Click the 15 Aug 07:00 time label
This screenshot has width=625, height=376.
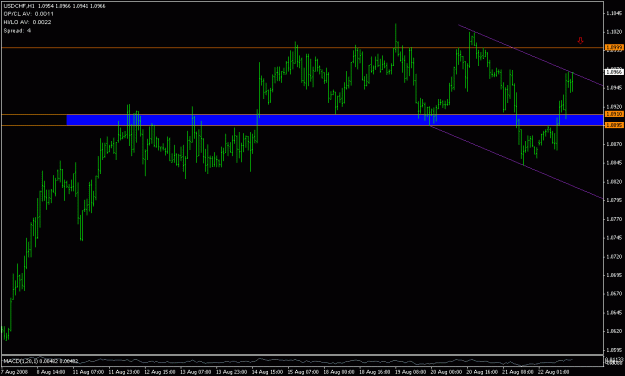303,372
